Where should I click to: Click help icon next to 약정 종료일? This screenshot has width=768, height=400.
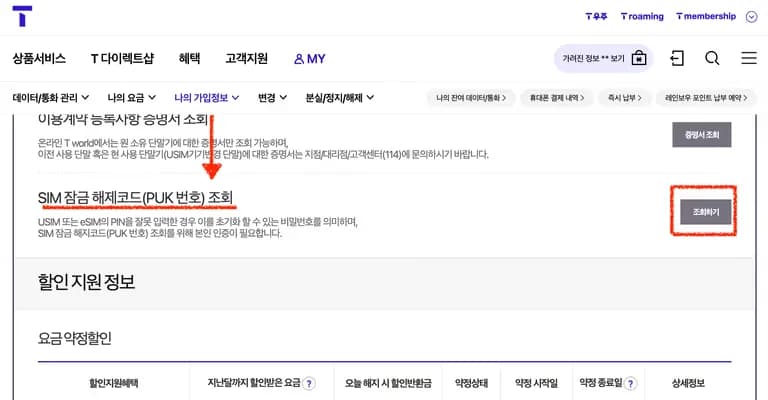[631, 383]
